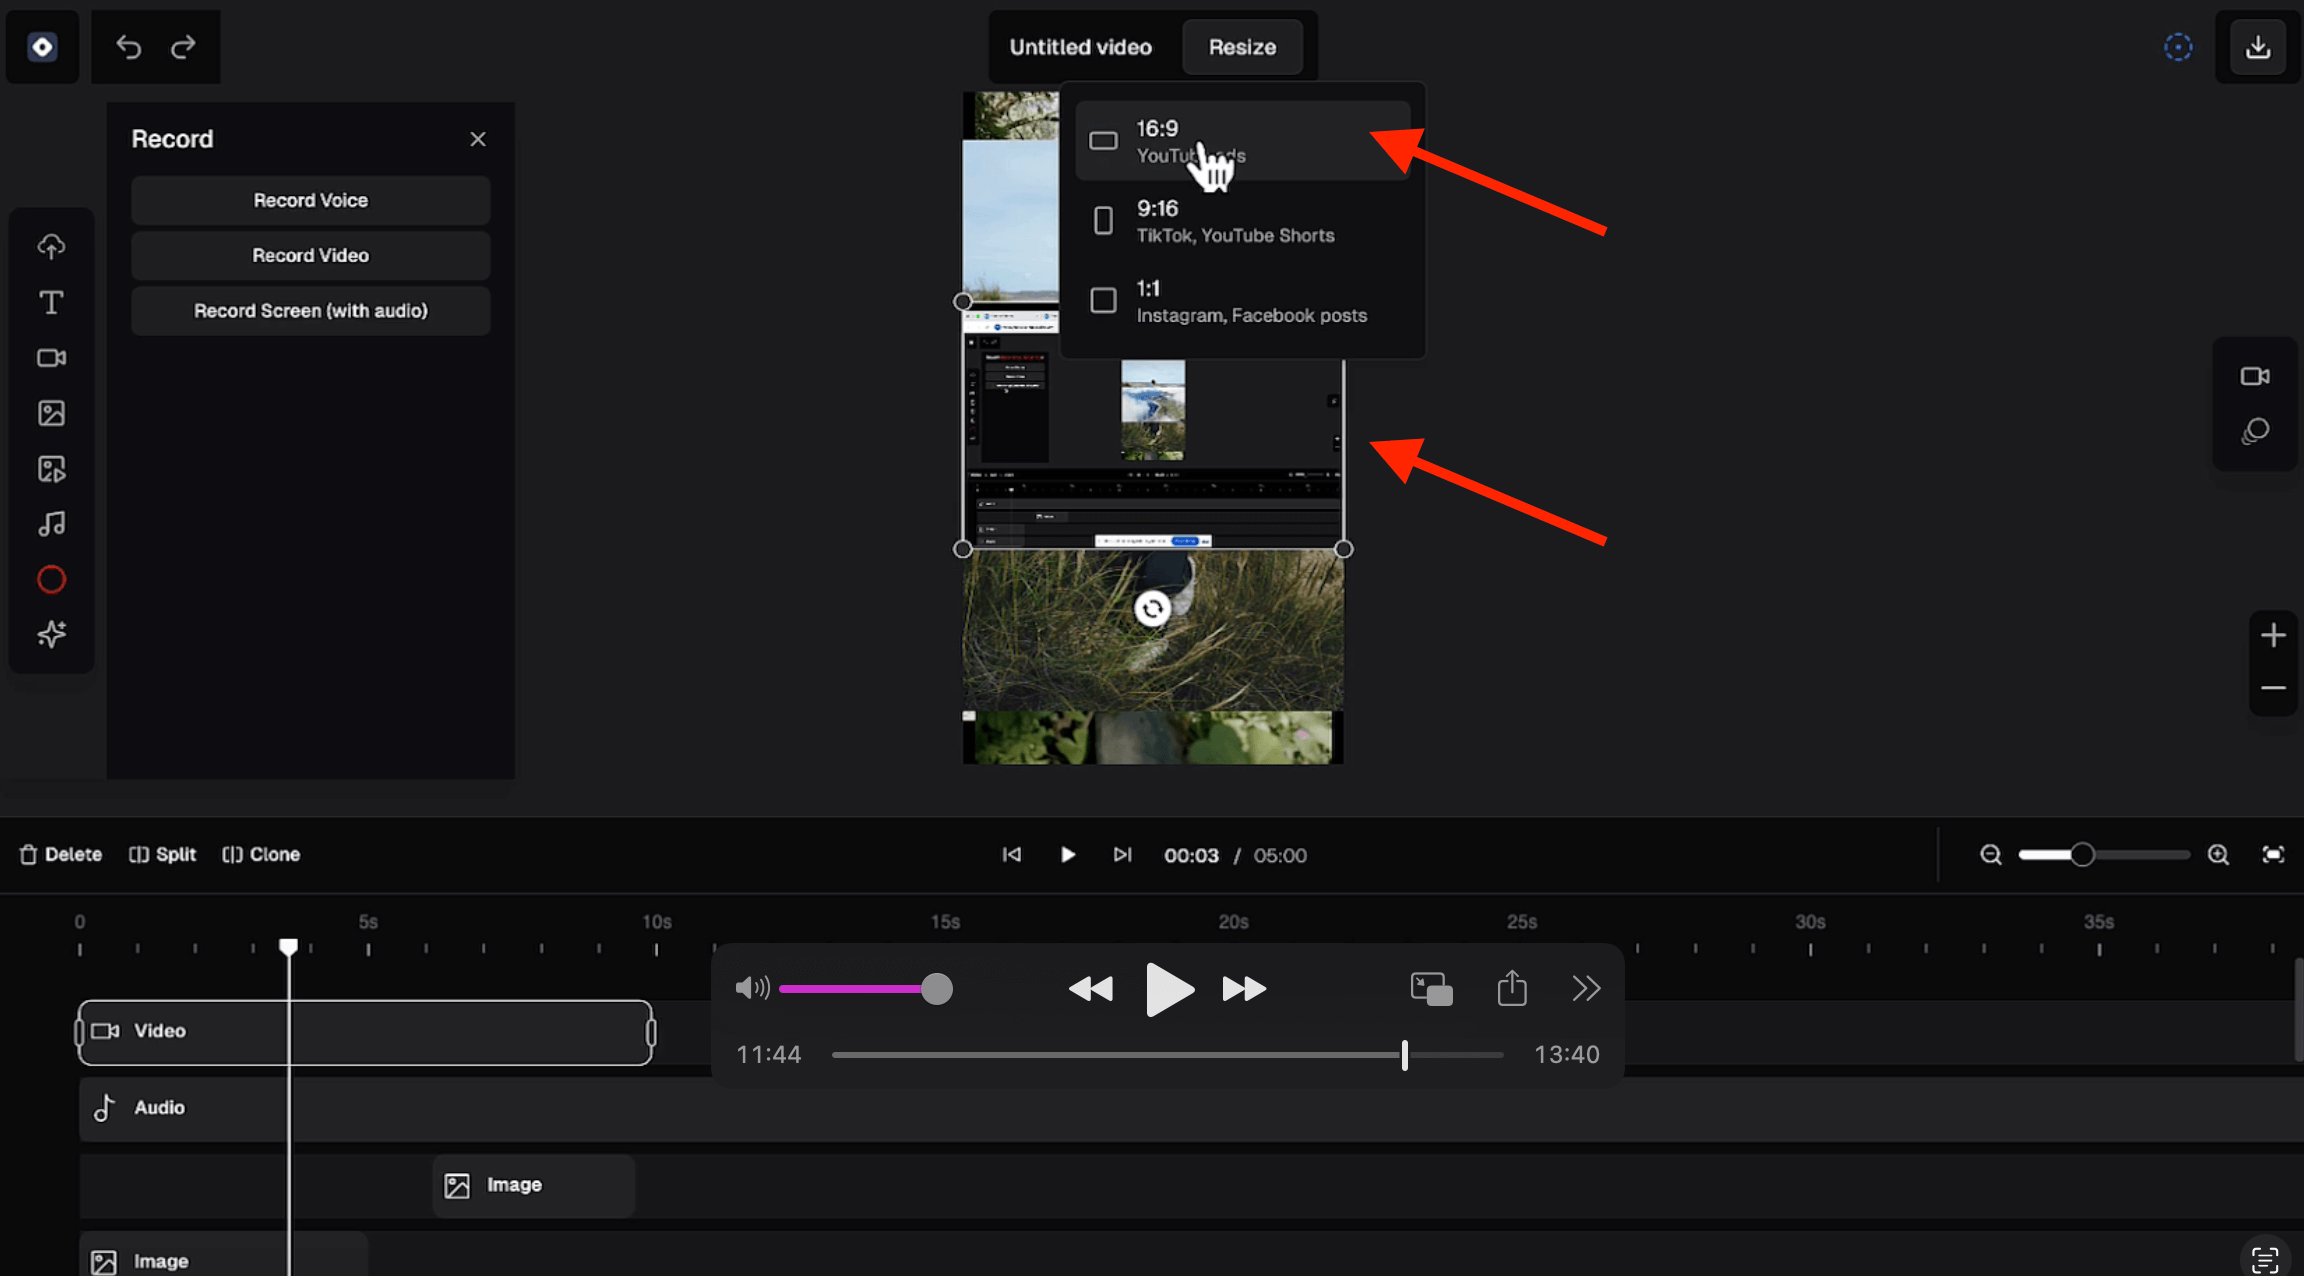Viewport: 2304px width, 1276px height.
Task: Toggle picture-in-picture in media overlay
Action: [x=1431, y=989]
